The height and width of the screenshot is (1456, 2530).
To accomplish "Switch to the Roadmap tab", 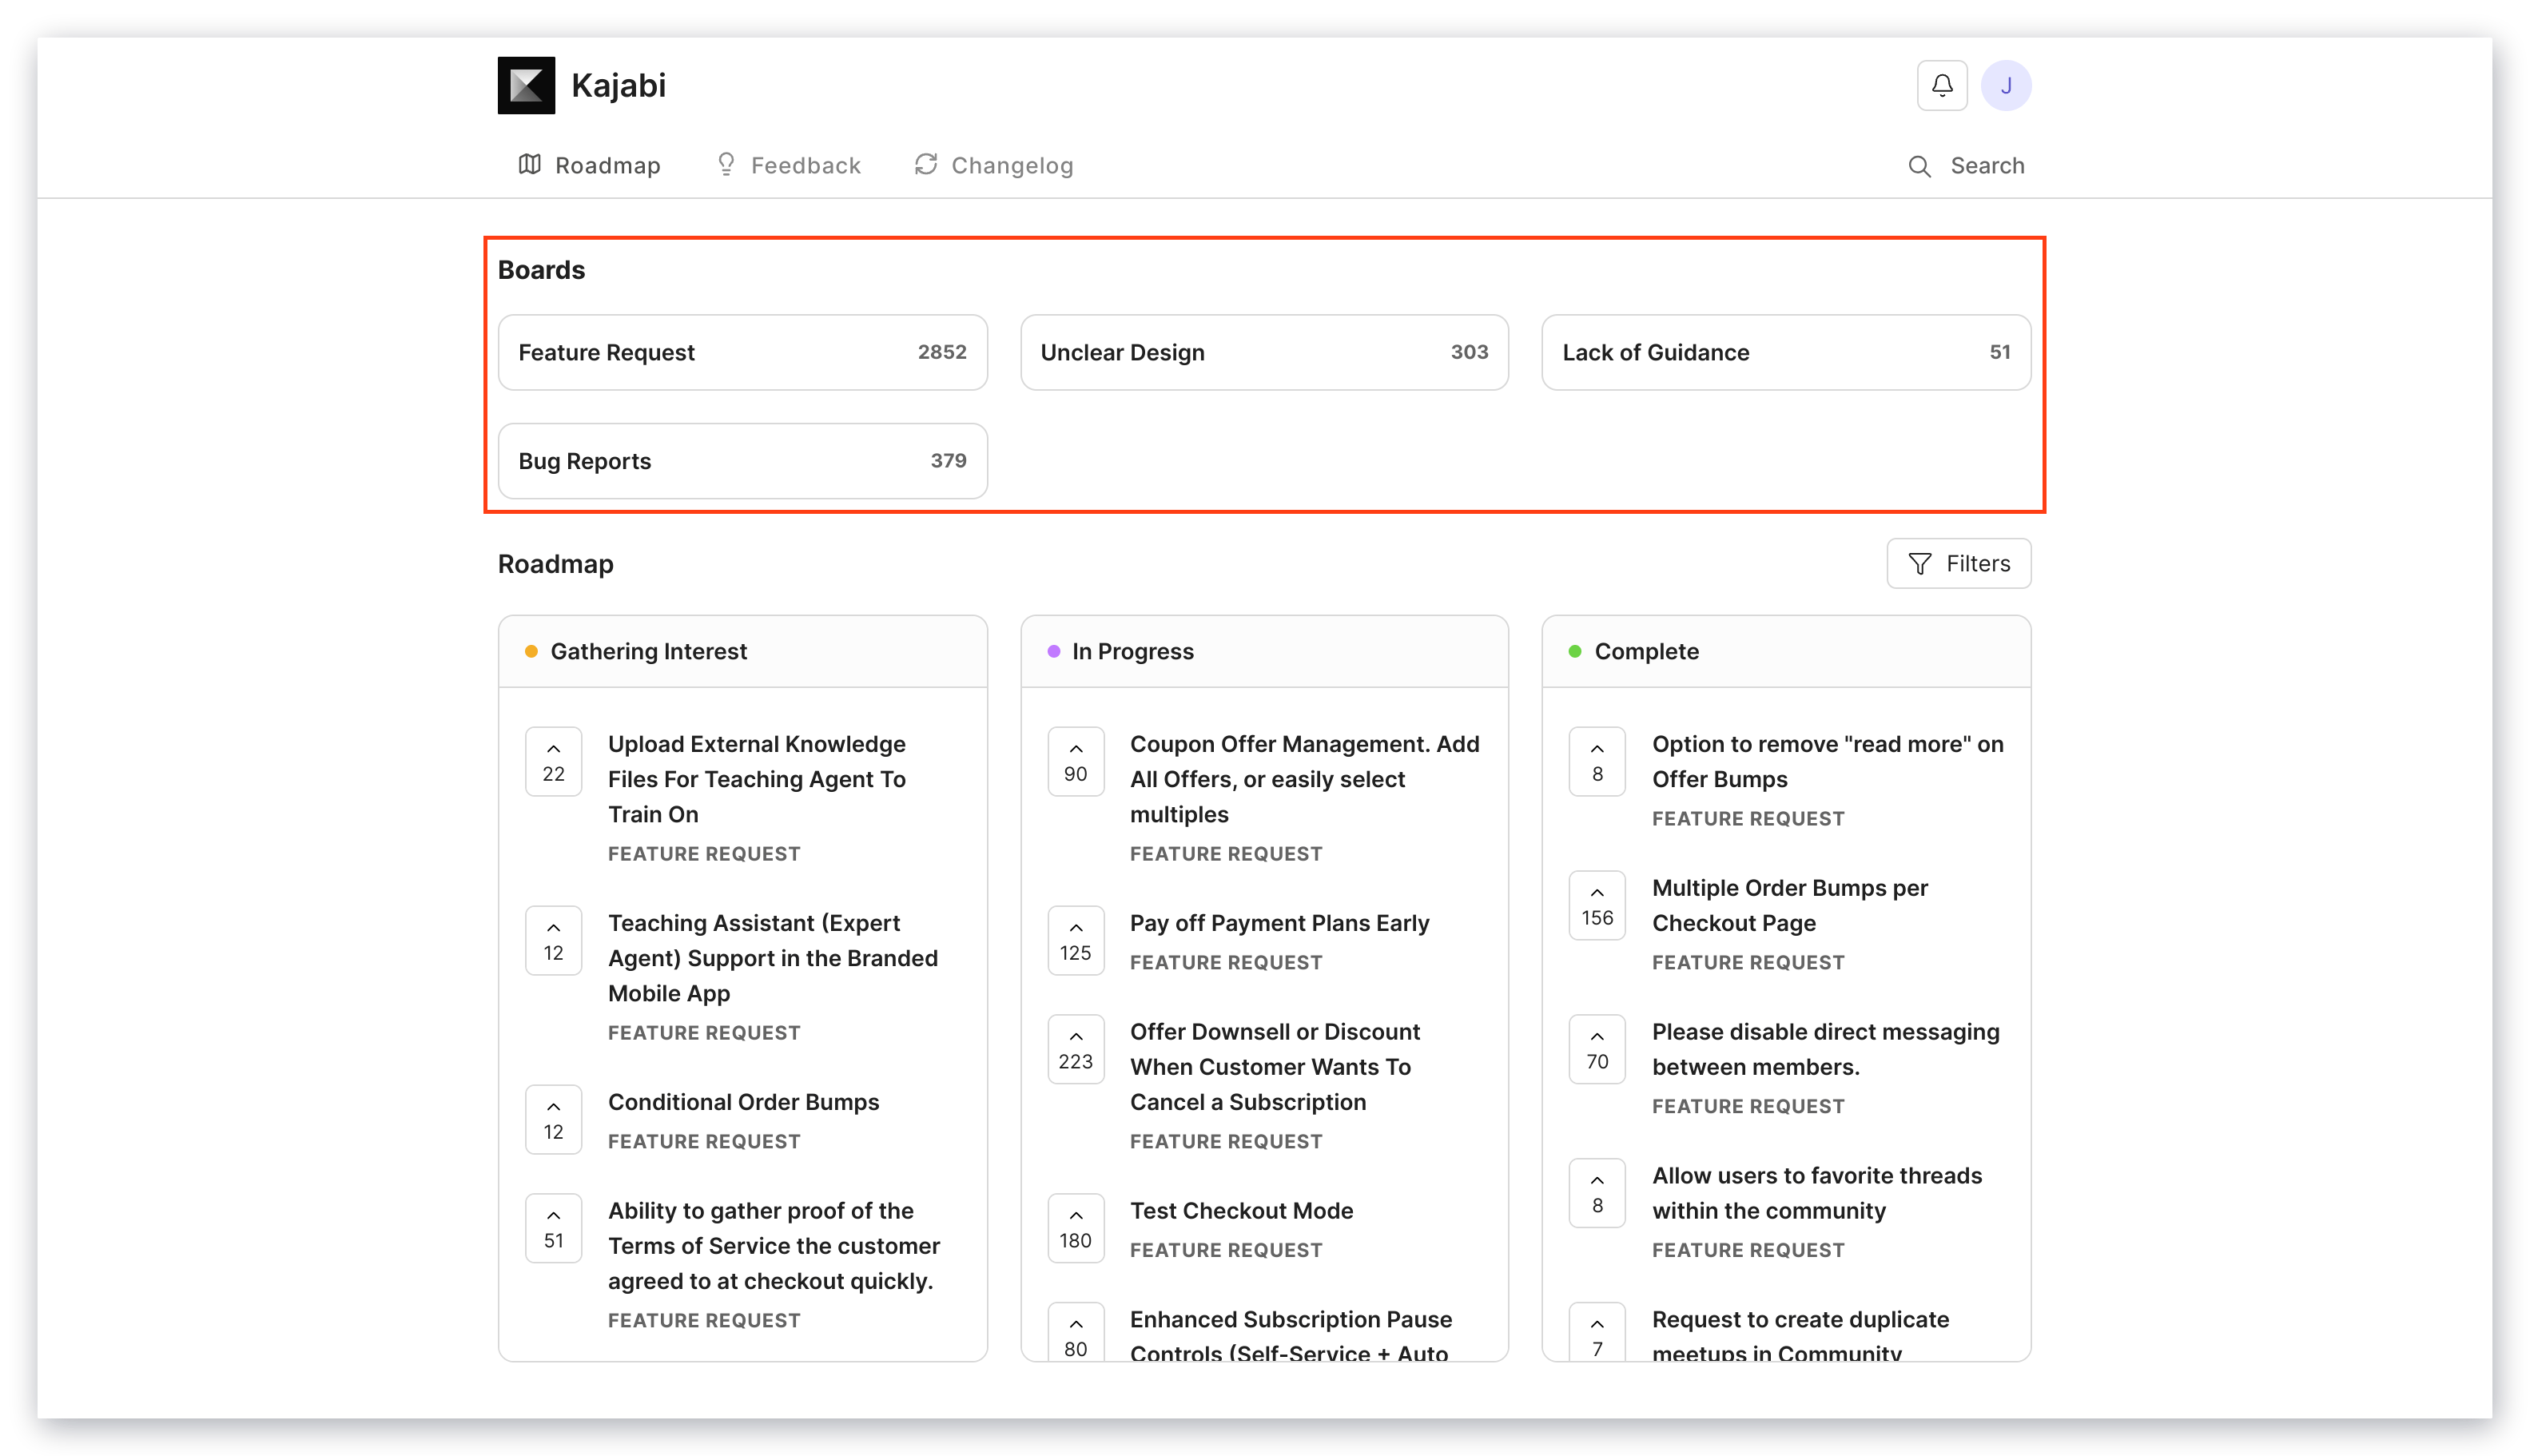I will [589, 165].
